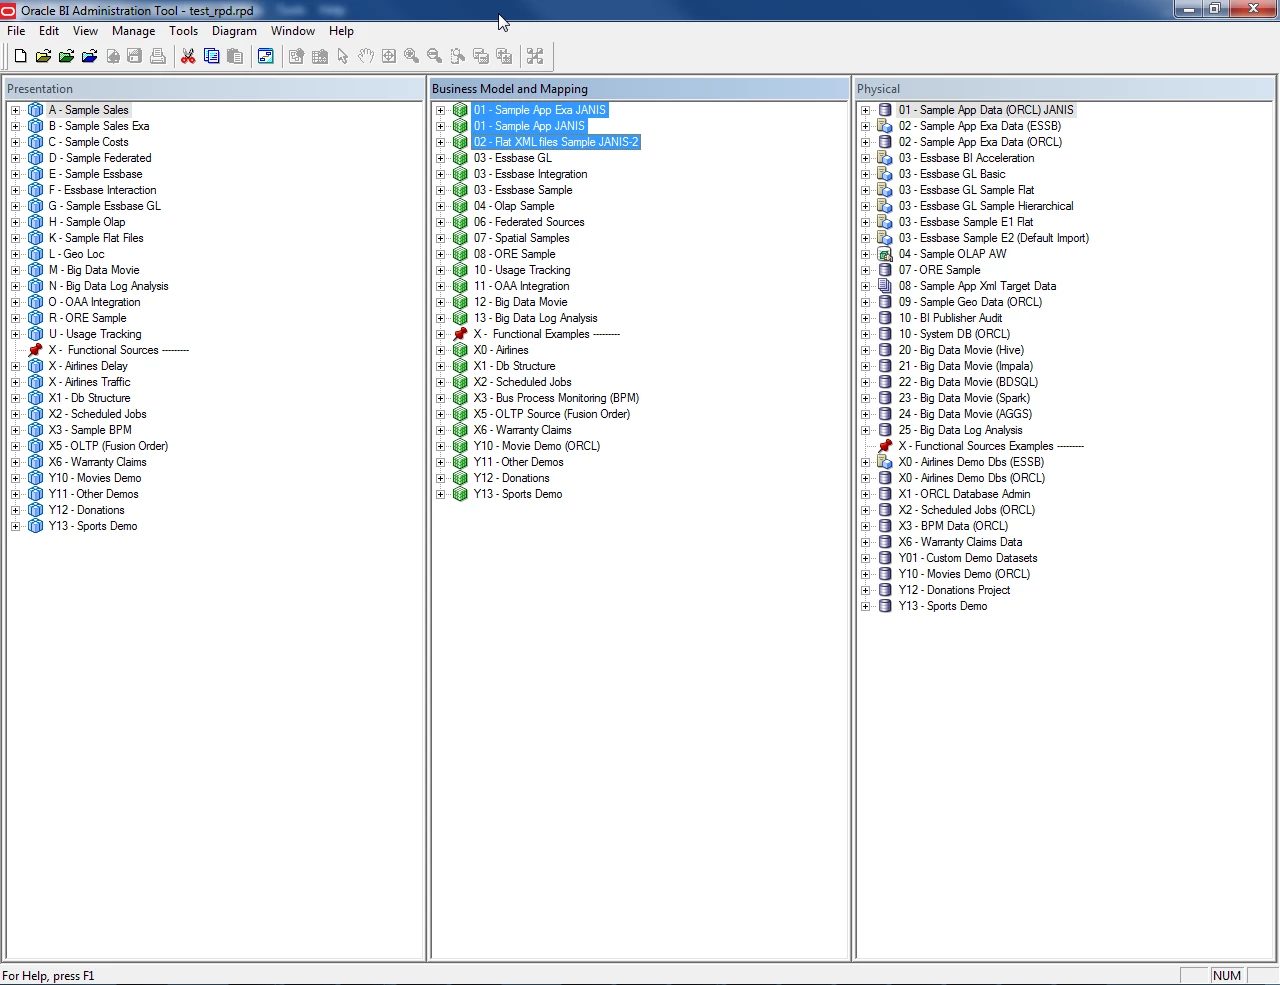Open the Edit menu

tap(49, 31)
